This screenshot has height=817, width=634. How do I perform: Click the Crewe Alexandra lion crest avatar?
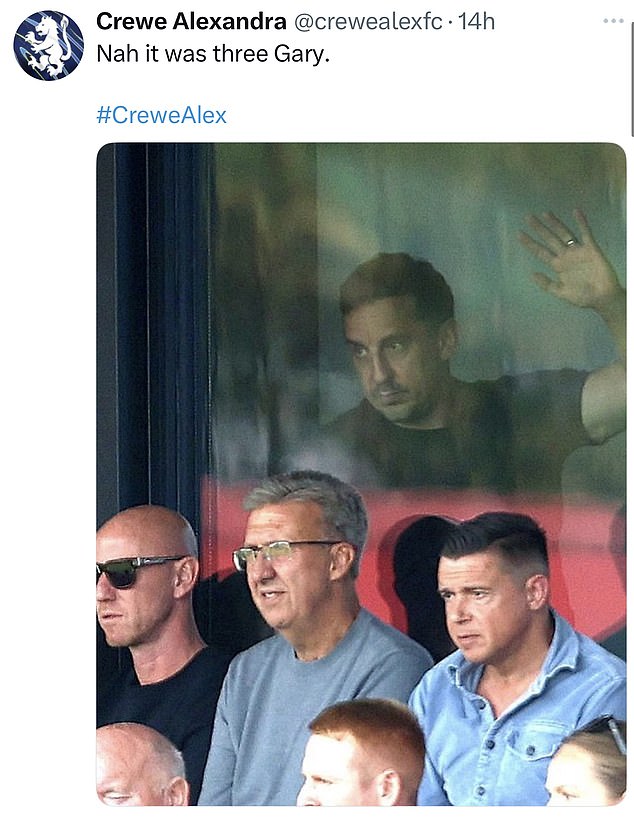point(48,45)
